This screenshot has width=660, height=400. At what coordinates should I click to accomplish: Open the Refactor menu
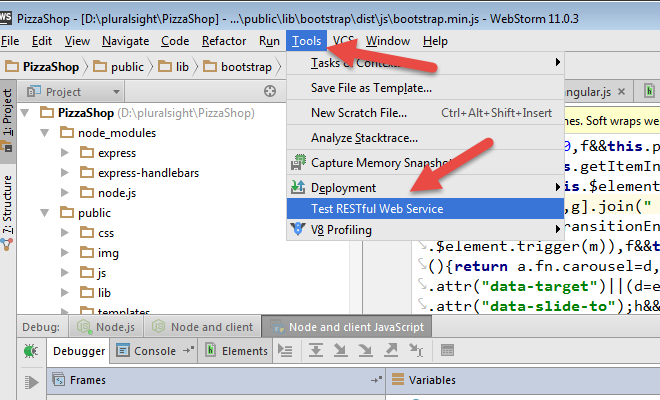pyautogui.click(x=224, y=41)
